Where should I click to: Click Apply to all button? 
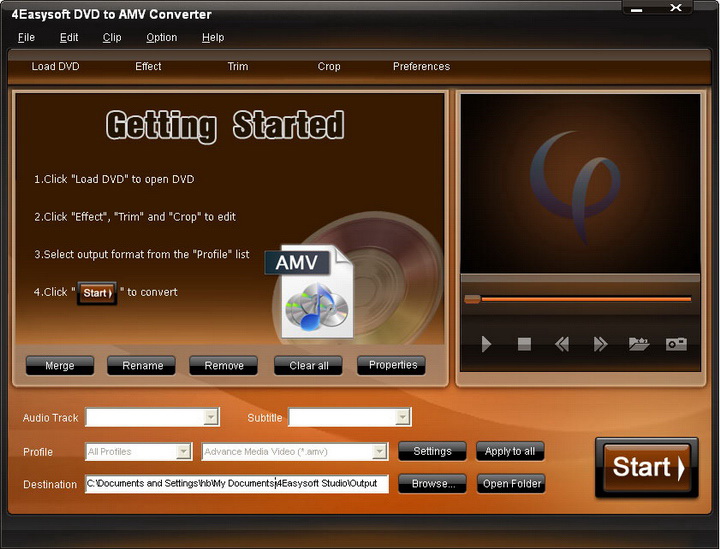pos(510,451)
